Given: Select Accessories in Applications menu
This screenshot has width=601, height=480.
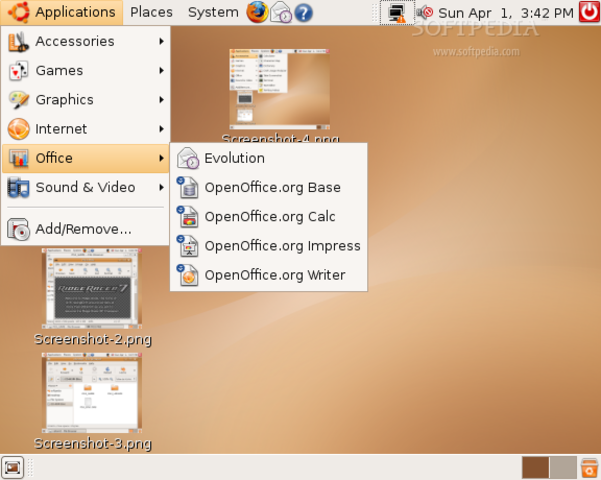Looking at the screenshot, I should click(x=85, y=41).
